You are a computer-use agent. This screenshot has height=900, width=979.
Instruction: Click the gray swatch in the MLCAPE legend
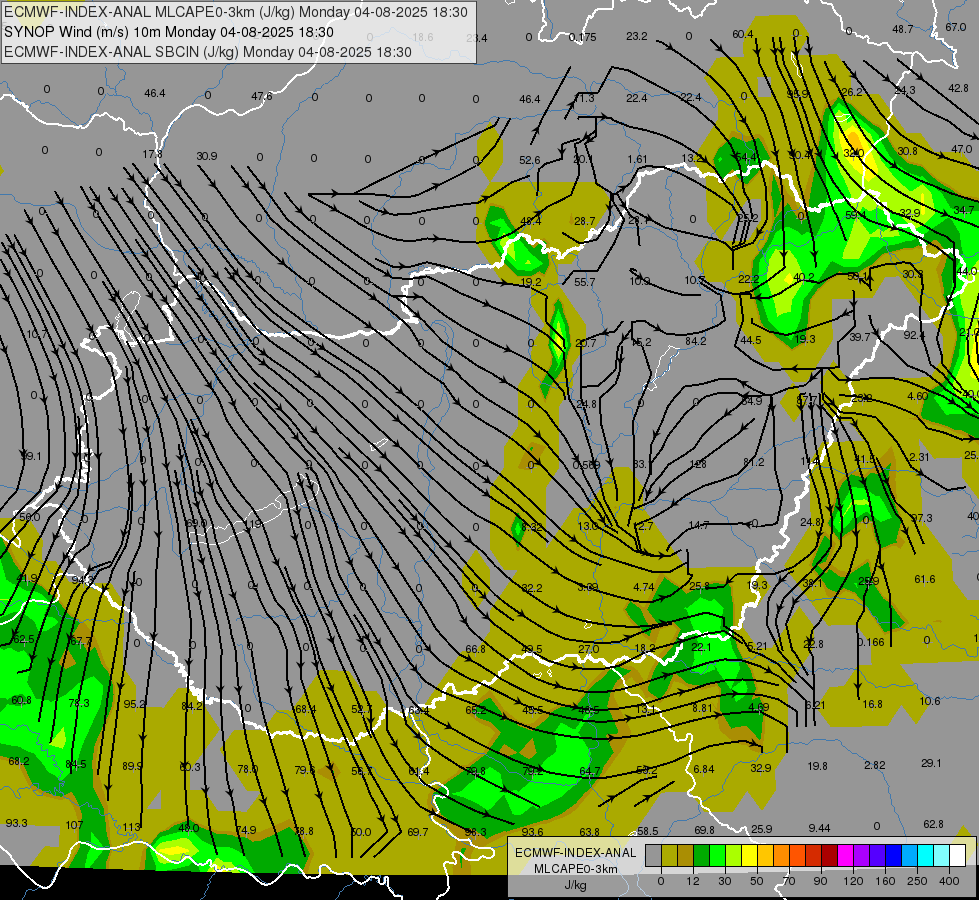tap(654, 856)
